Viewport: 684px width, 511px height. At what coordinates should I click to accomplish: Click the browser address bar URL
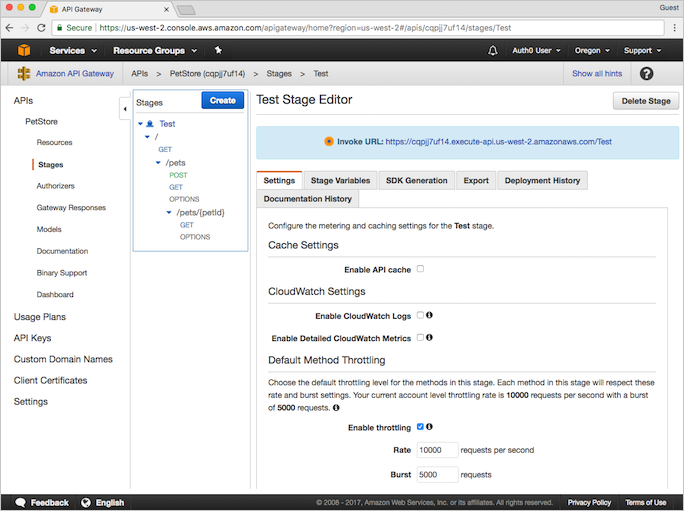358,28
